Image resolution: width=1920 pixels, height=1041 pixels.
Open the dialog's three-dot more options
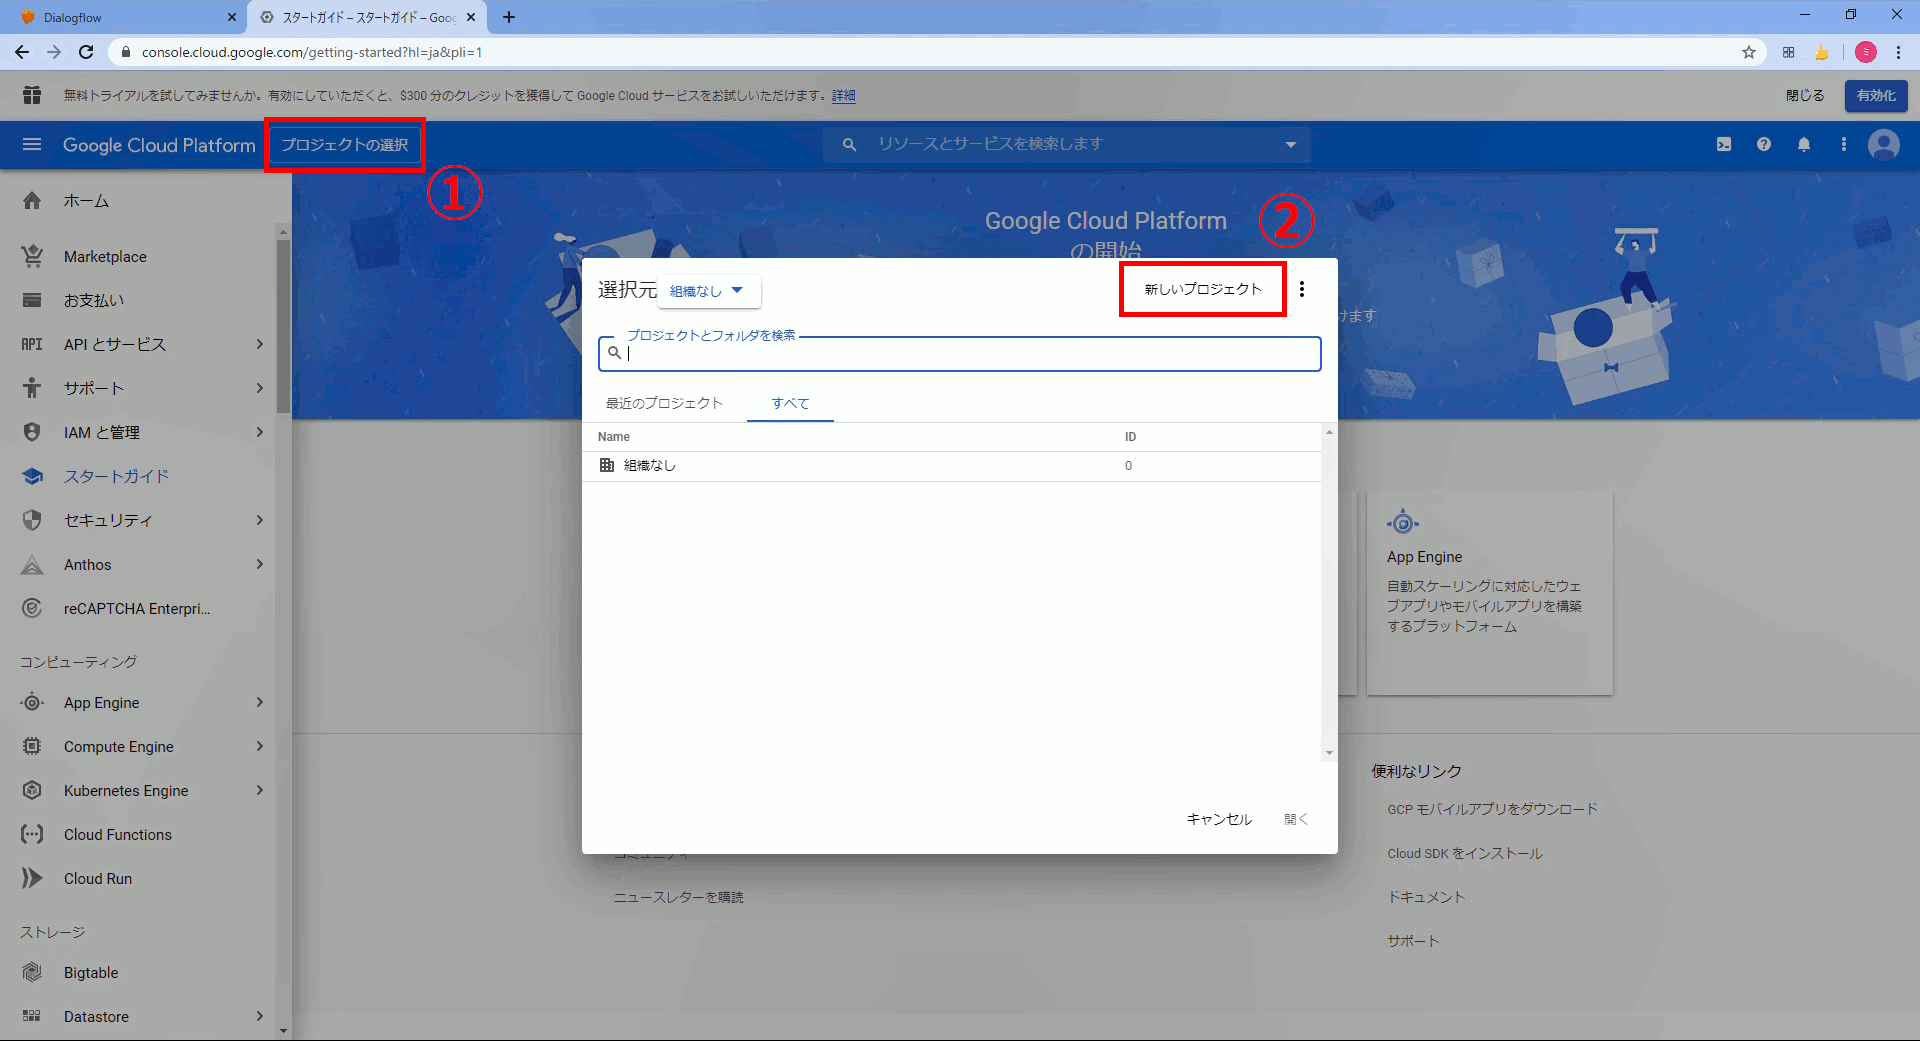[x=1302, y=289]
